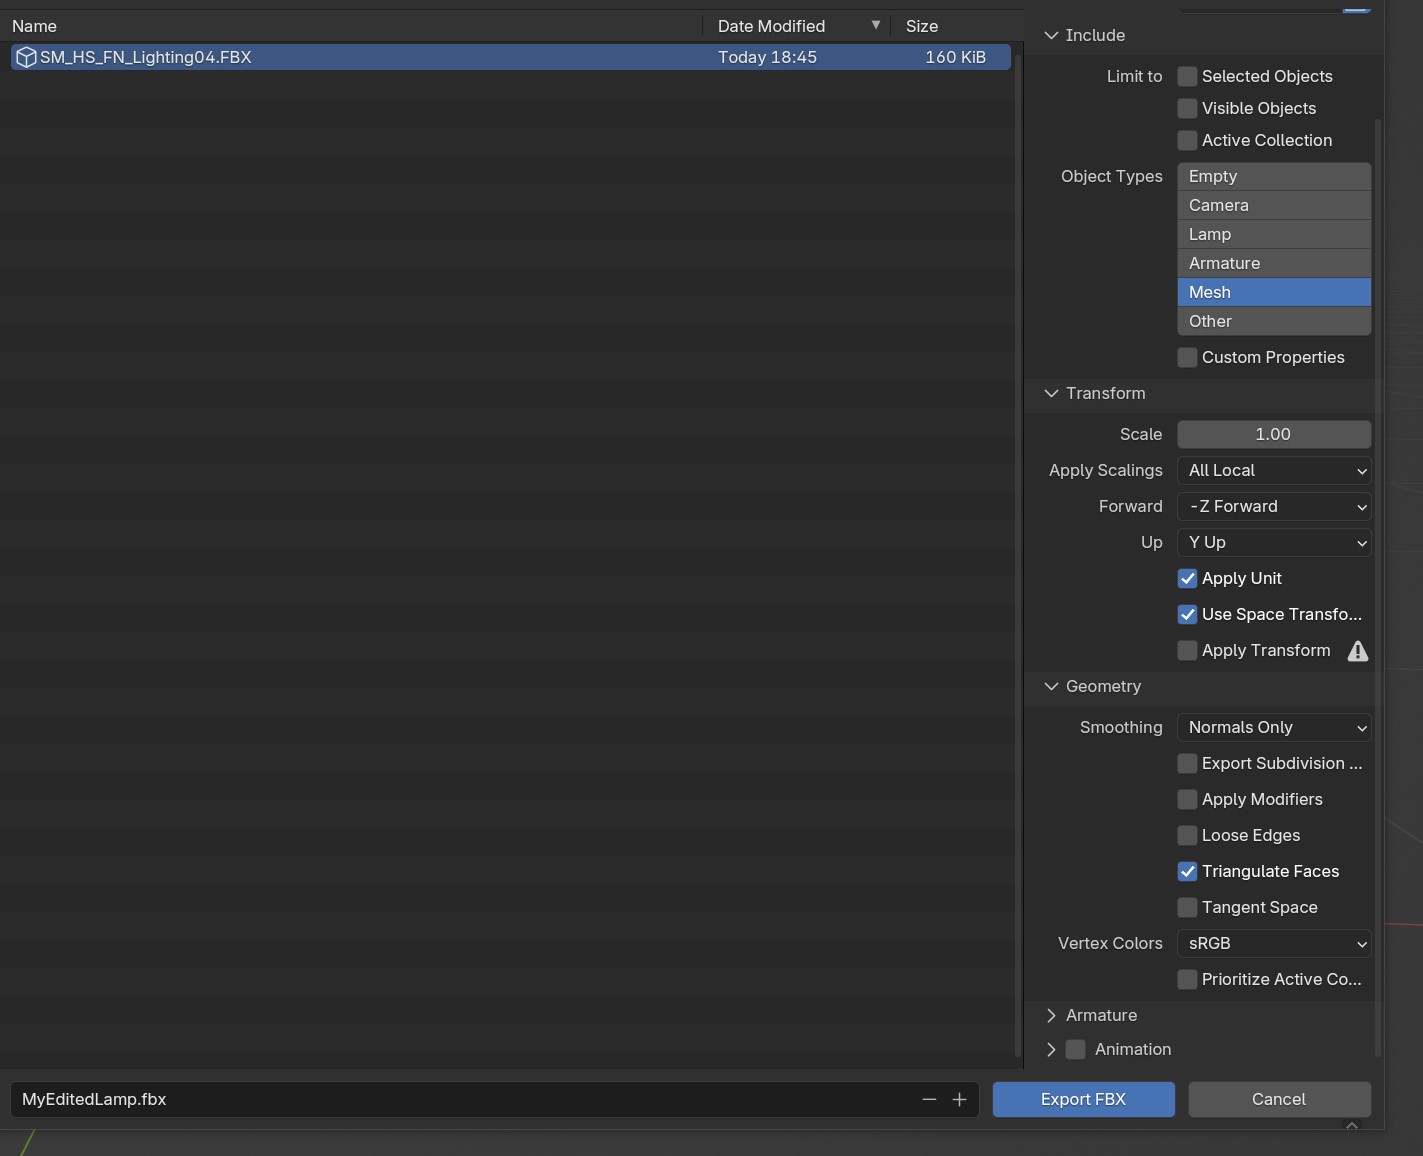
Task: Sort by Date Modified column header
Action: click(x=796, y=25)
